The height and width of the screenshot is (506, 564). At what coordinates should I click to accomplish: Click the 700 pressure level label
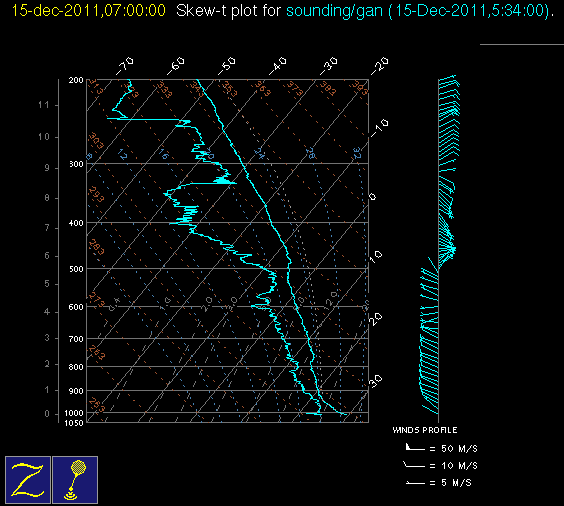[x=76, y=339]
